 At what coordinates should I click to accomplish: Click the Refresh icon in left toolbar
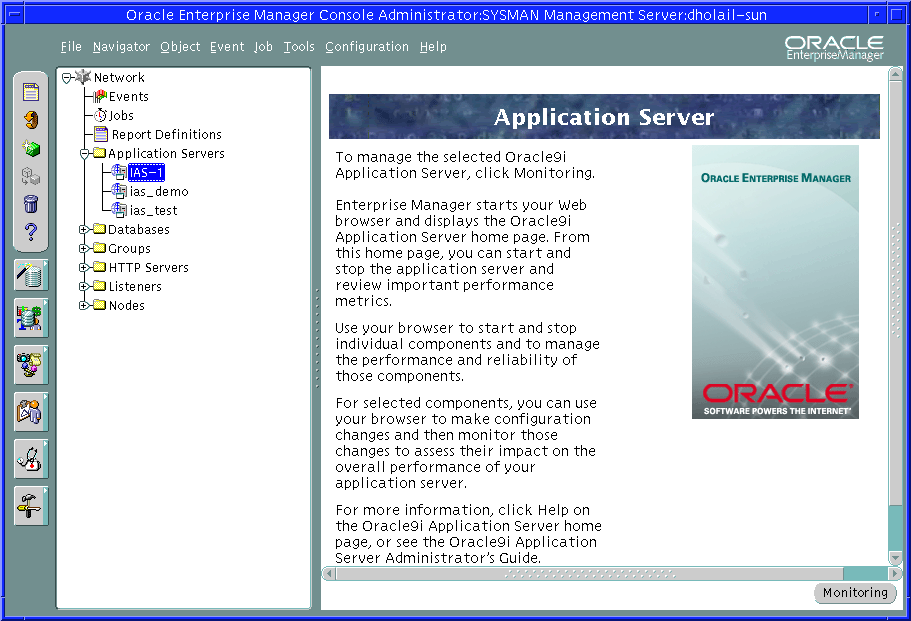[x=31, y=120]
